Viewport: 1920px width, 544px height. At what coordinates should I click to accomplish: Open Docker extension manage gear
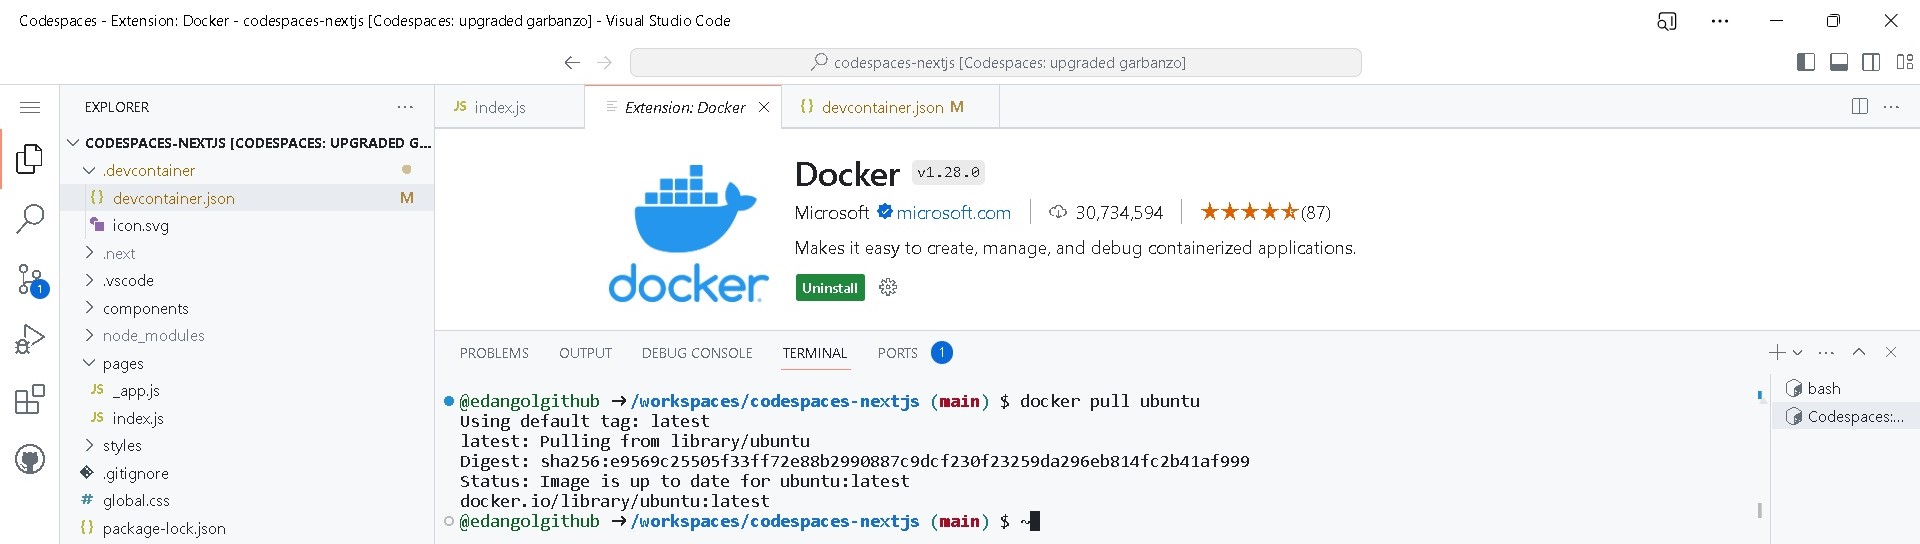click(x=888, y=288)
